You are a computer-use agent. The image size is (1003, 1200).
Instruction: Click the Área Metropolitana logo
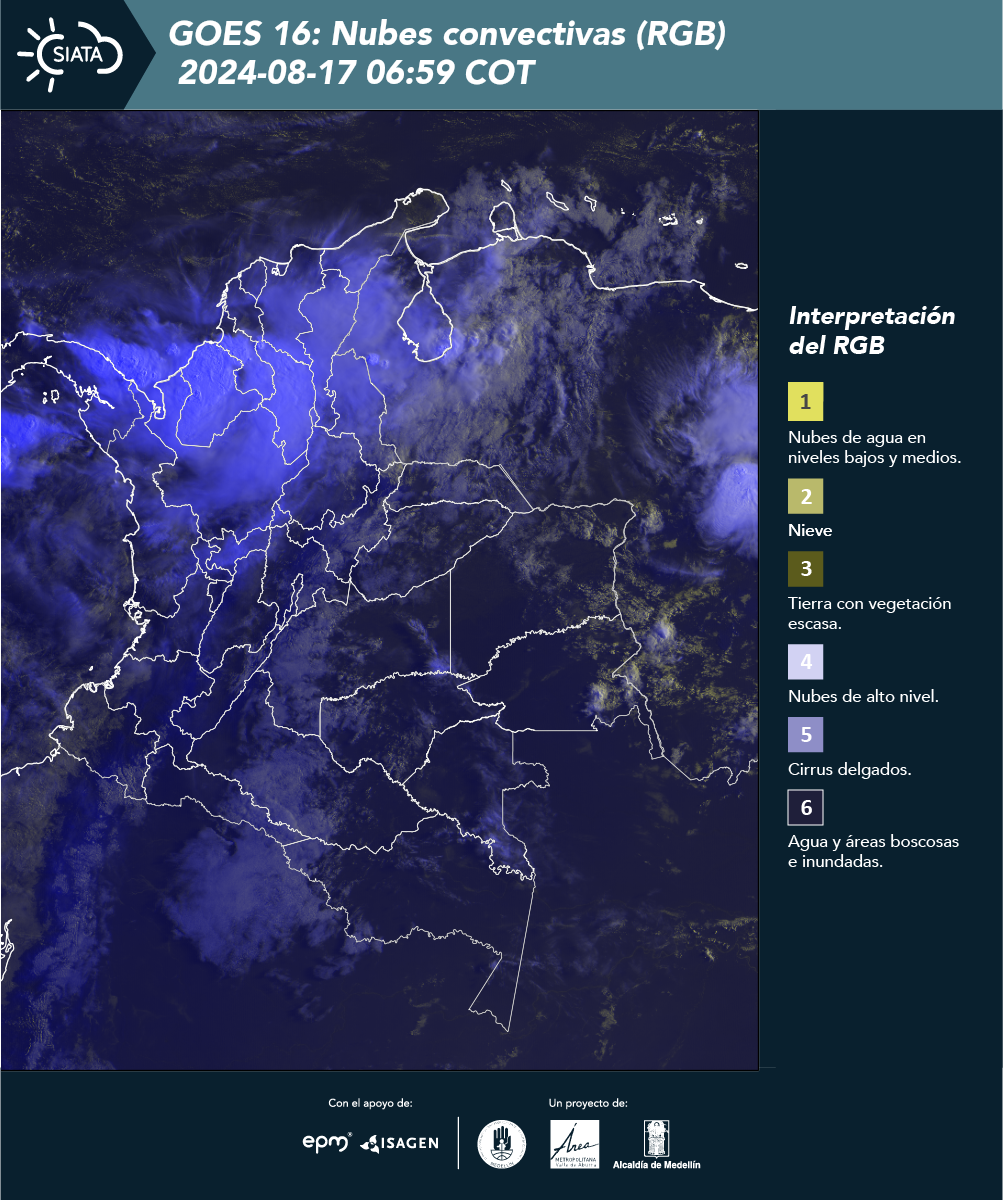pos(575,1144)
